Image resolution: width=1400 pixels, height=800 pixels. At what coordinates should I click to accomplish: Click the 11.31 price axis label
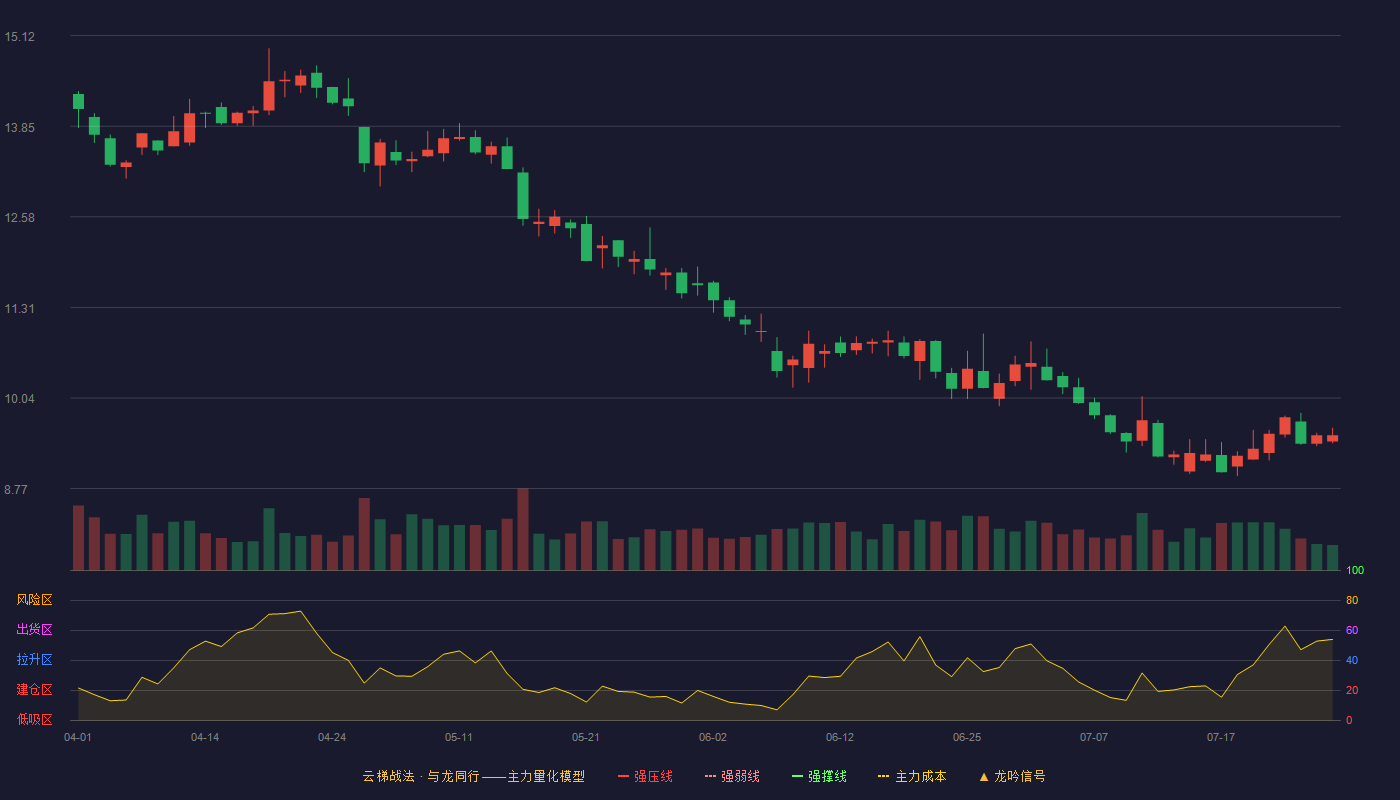coord(19,309)
